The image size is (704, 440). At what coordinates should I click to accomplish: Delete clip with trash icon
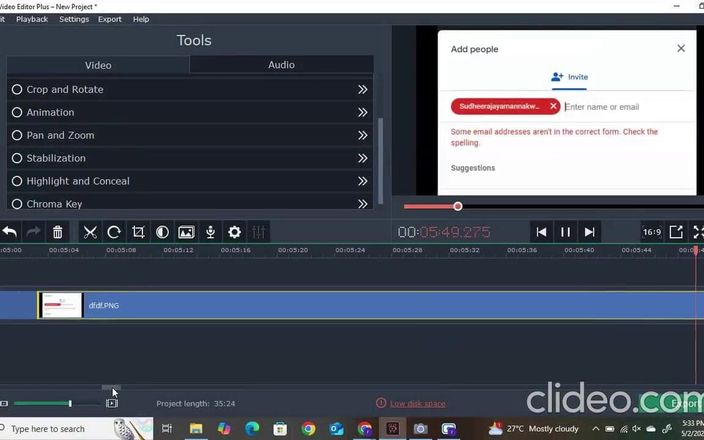pos(57,232)
